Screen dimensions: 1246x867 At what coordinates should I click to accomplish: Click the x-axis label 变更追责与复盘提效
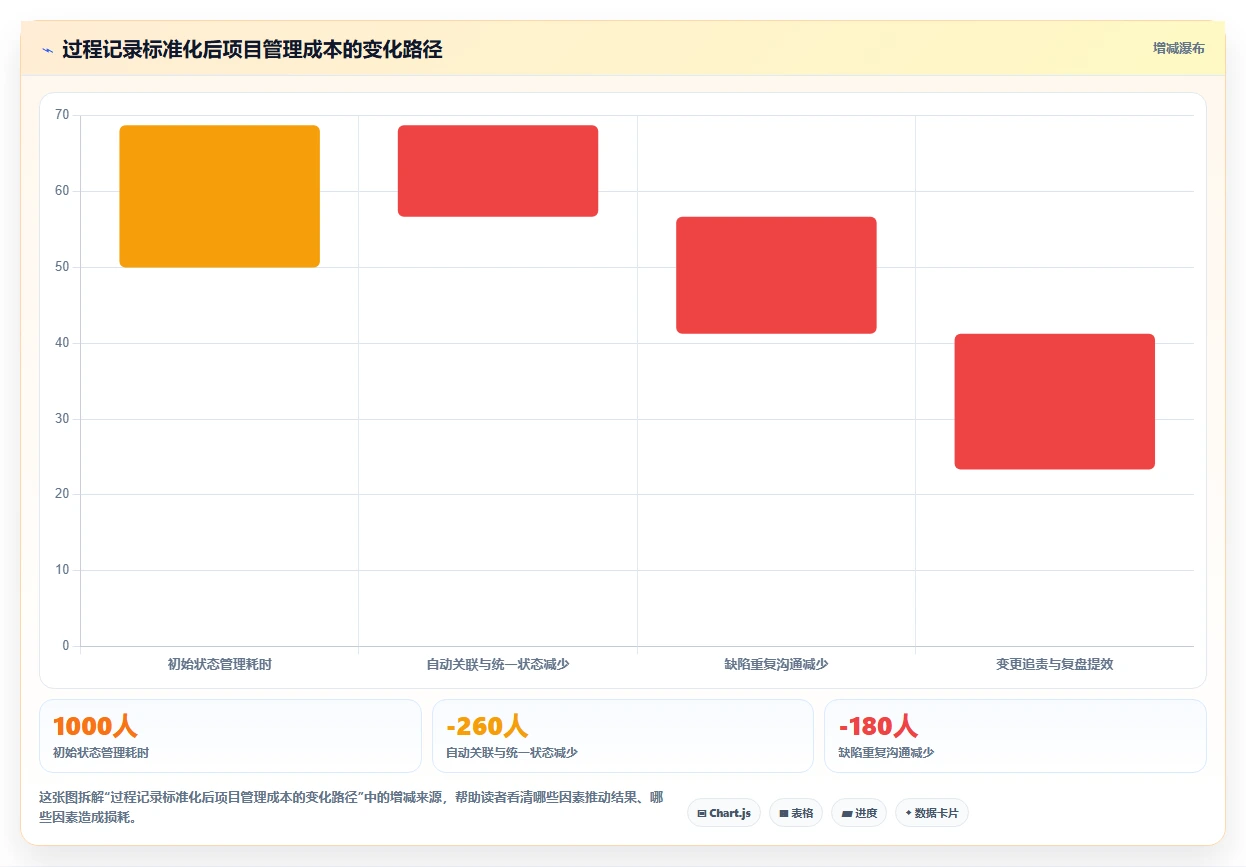click(x=1054, y=664)
